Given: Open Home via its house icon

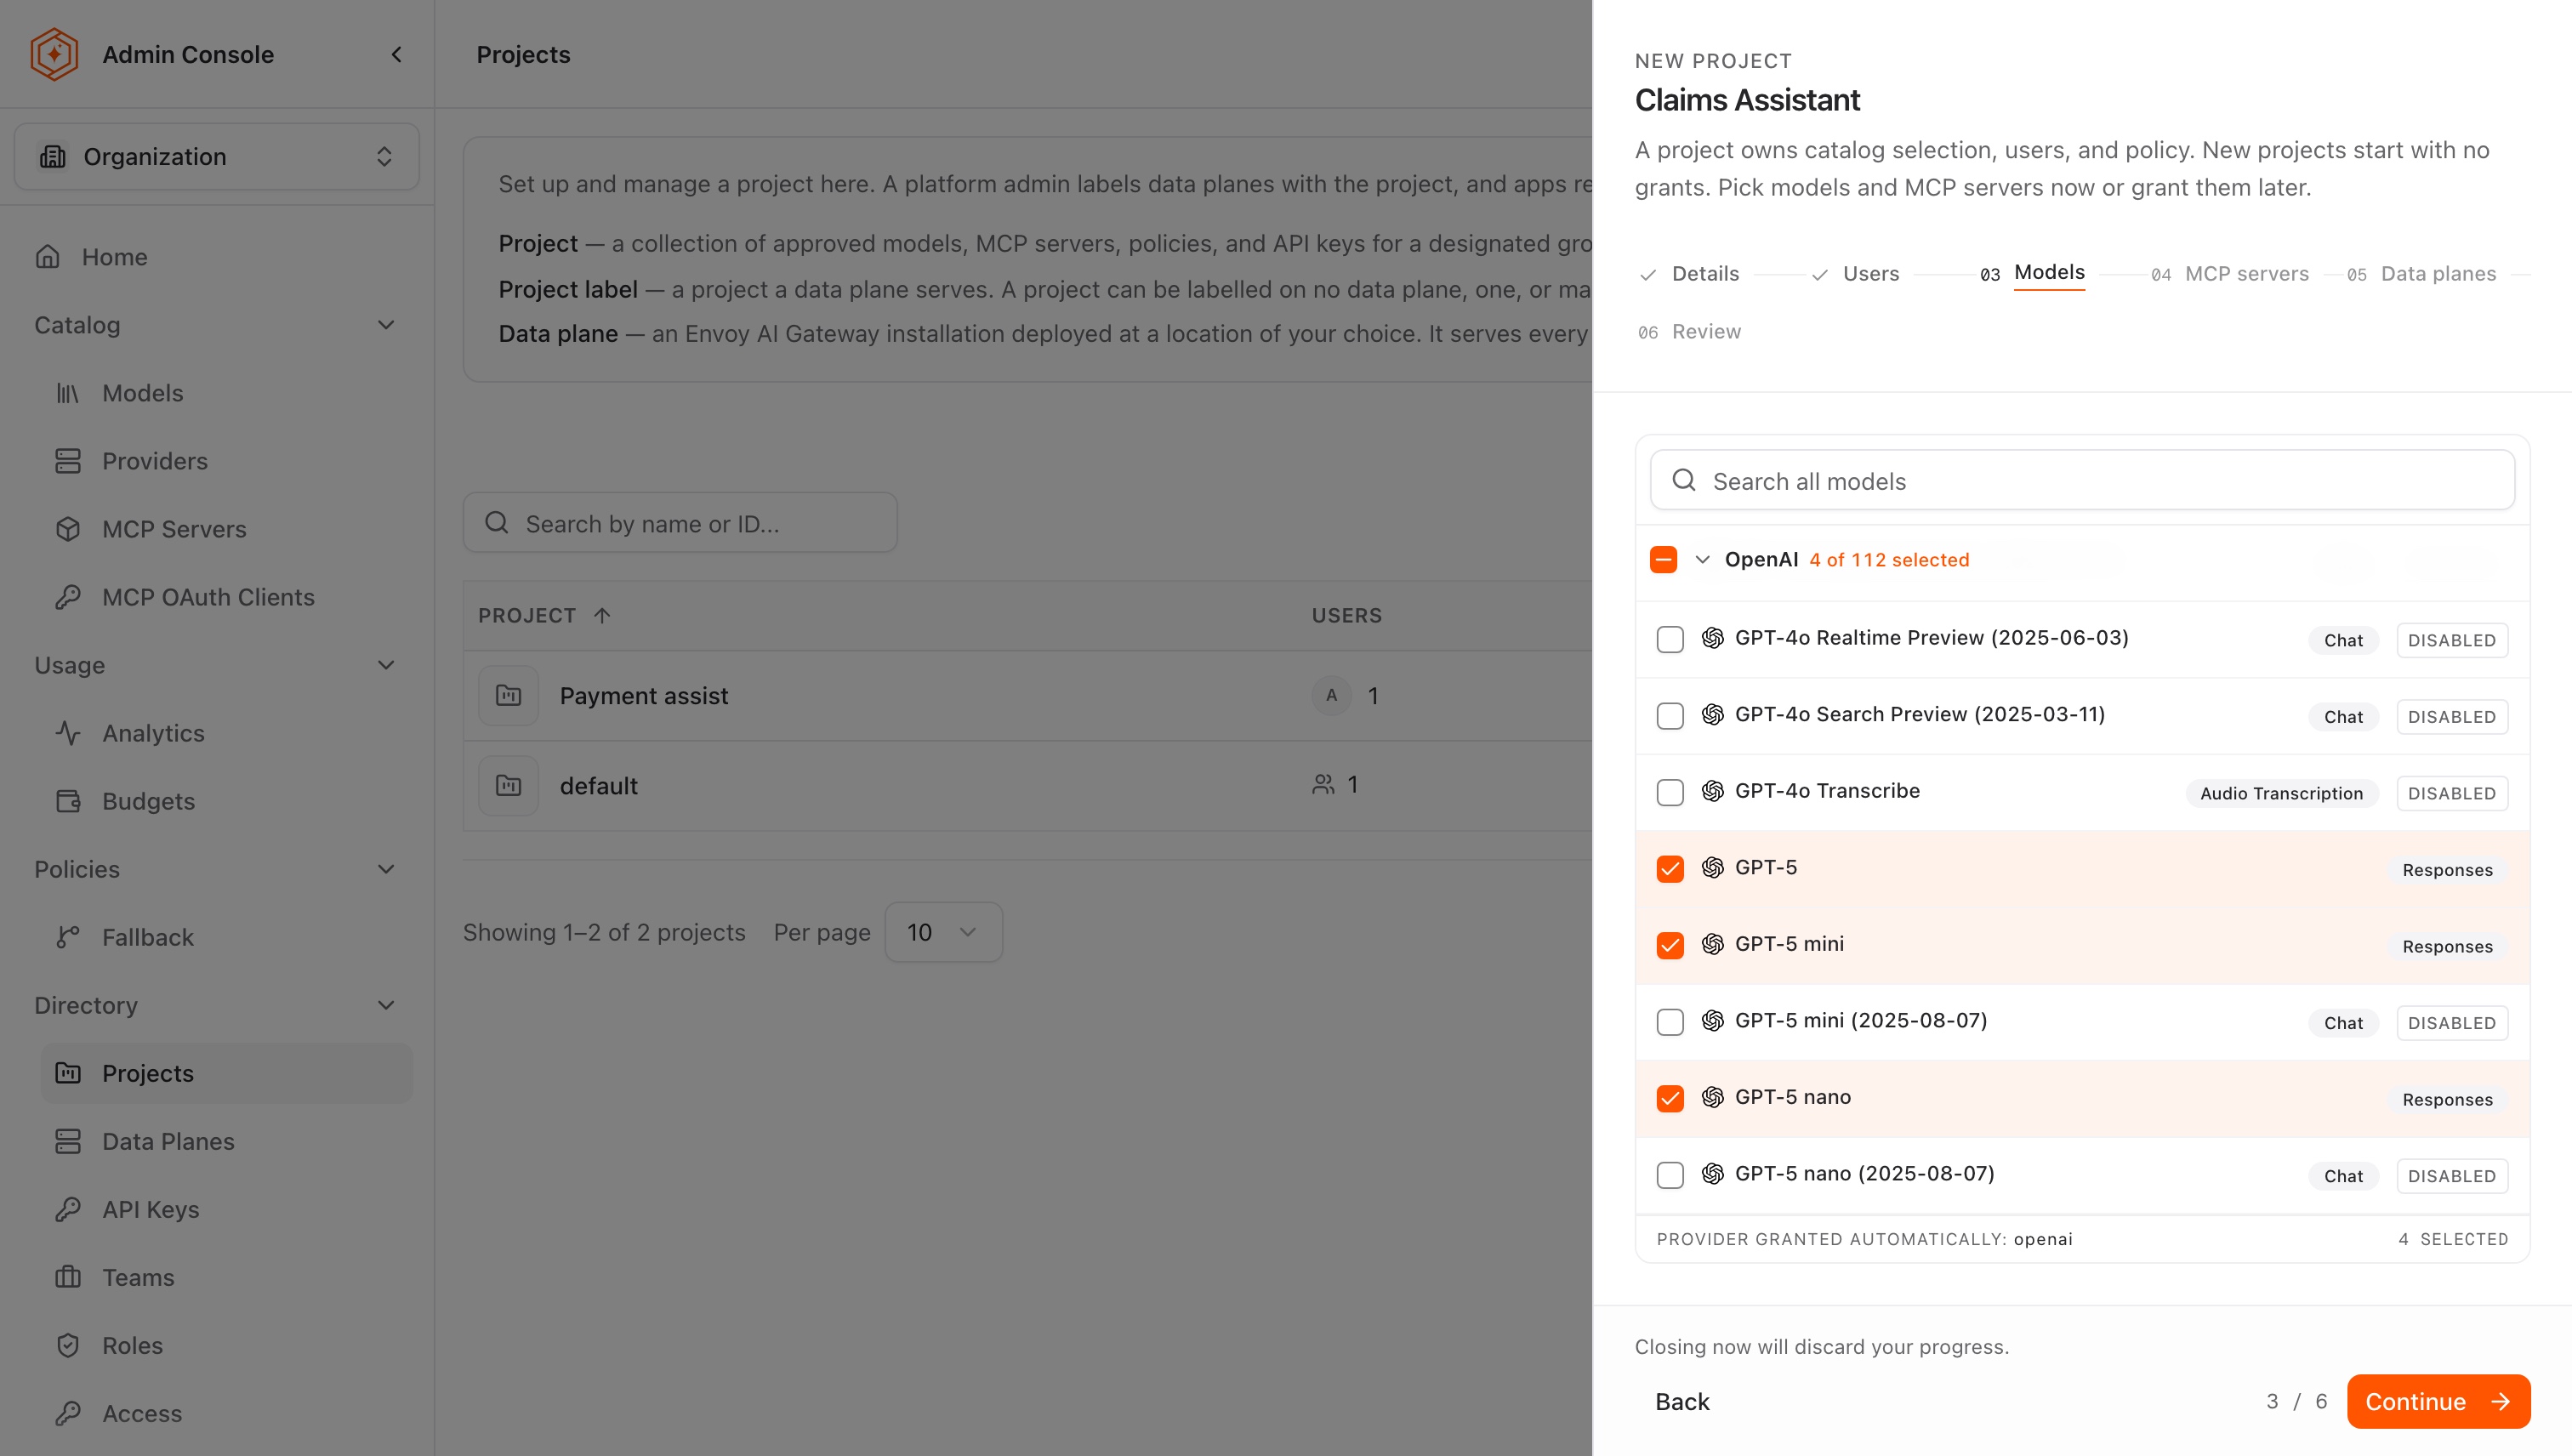Looking at the screenshot, I should (x=48, y=257).
